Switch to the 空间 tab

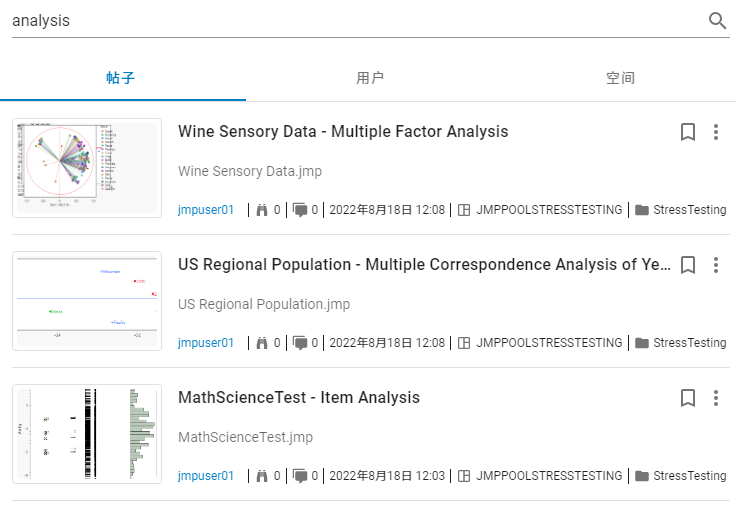tap(620, 78)
